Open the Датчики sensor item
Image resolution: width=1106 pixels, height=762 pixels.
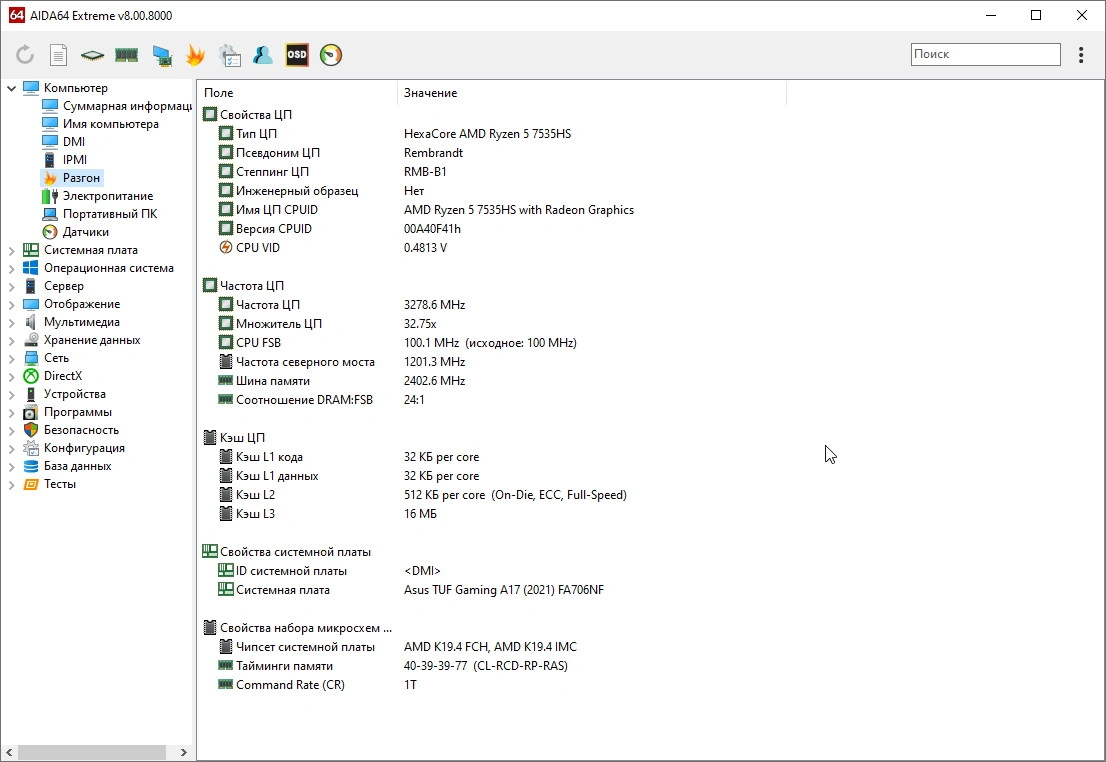coord(75,232)
